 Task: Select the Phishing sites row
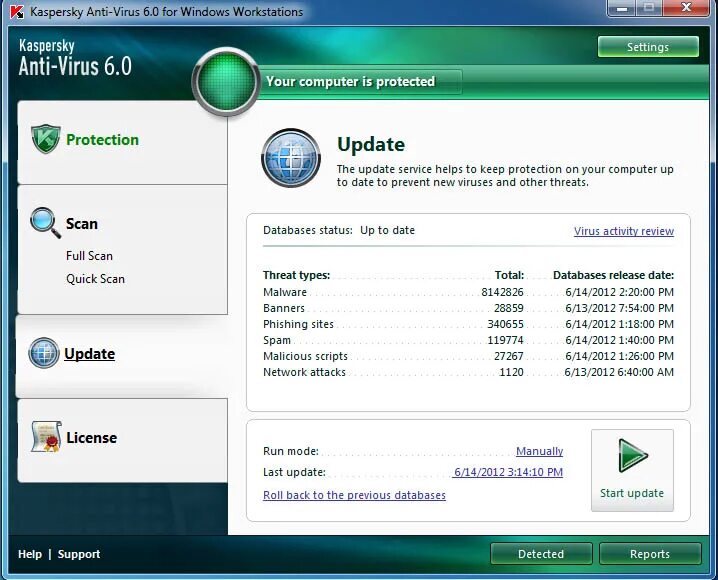point(468,324)
